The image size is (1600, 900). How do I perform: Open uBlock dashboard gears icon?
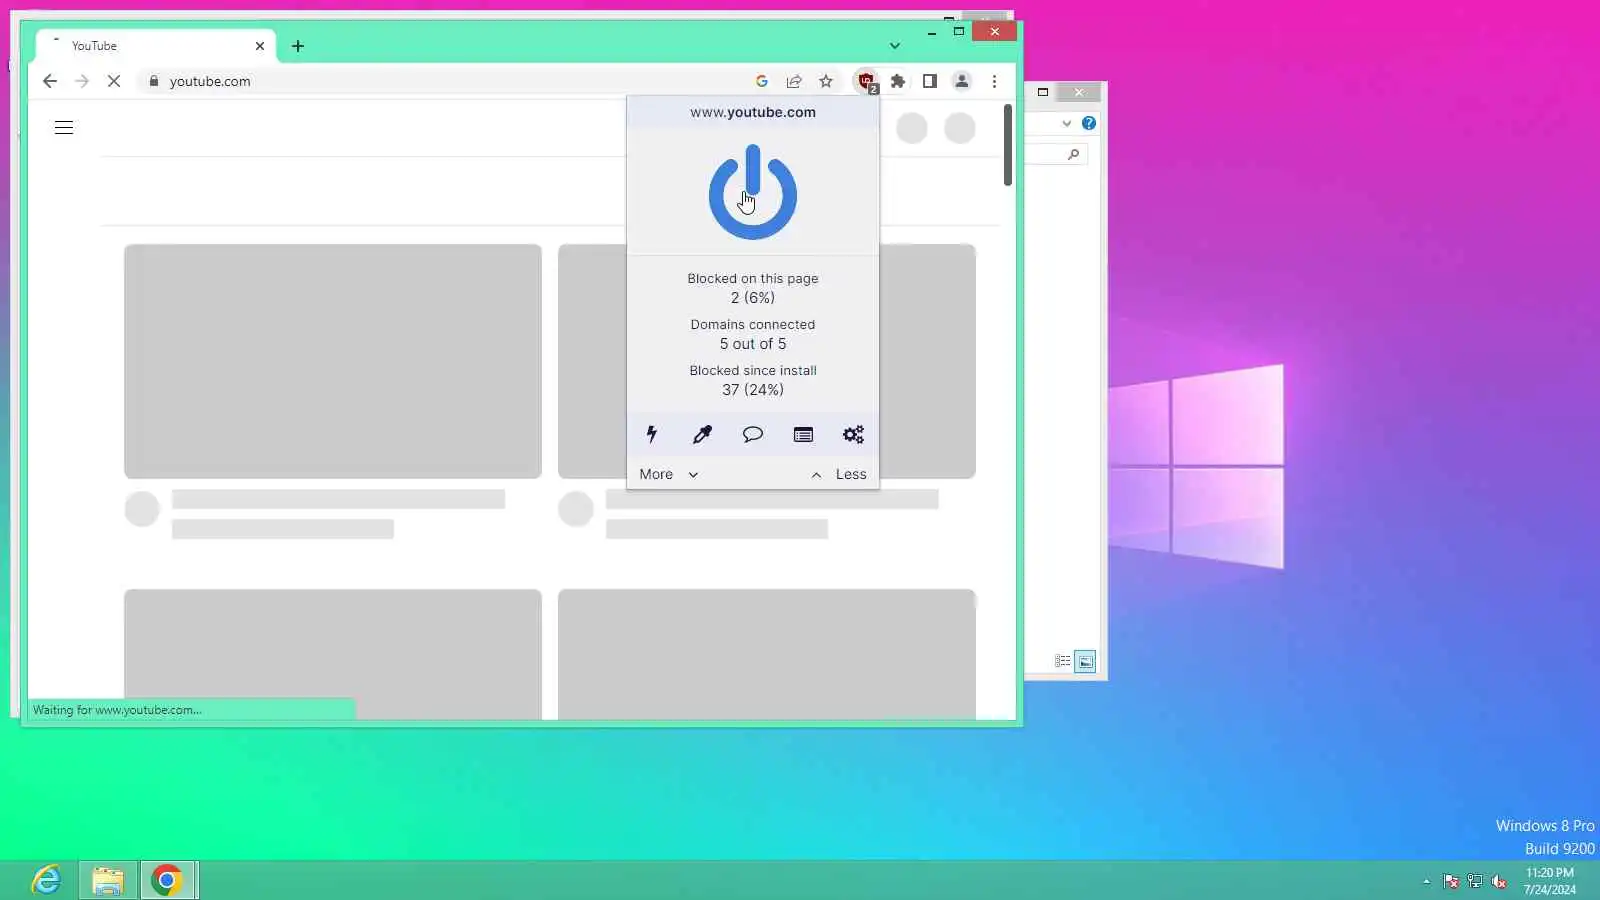[x=853, y=434]
